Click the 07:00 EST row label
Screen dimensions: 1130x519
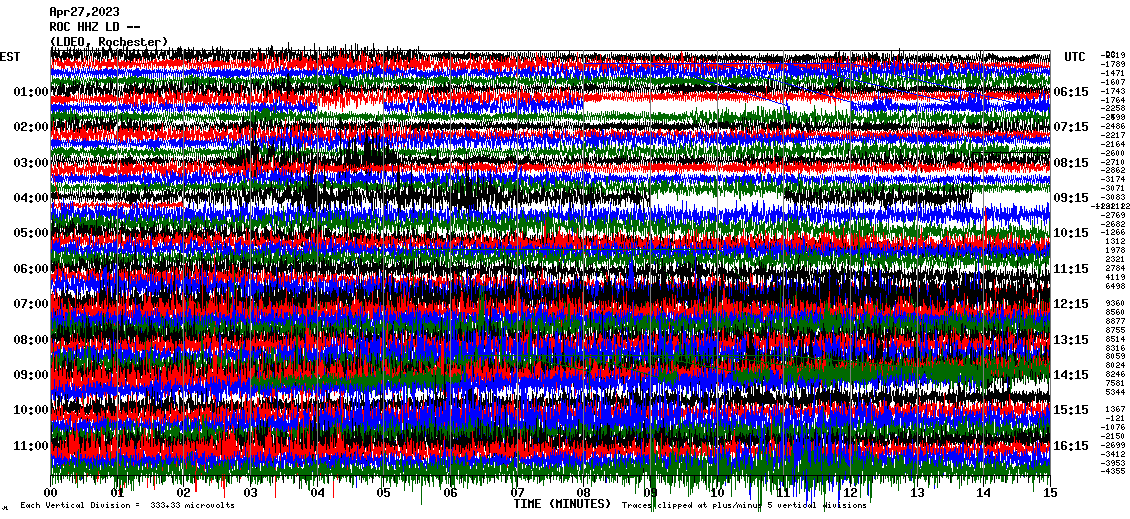click(x=31, y=304)
